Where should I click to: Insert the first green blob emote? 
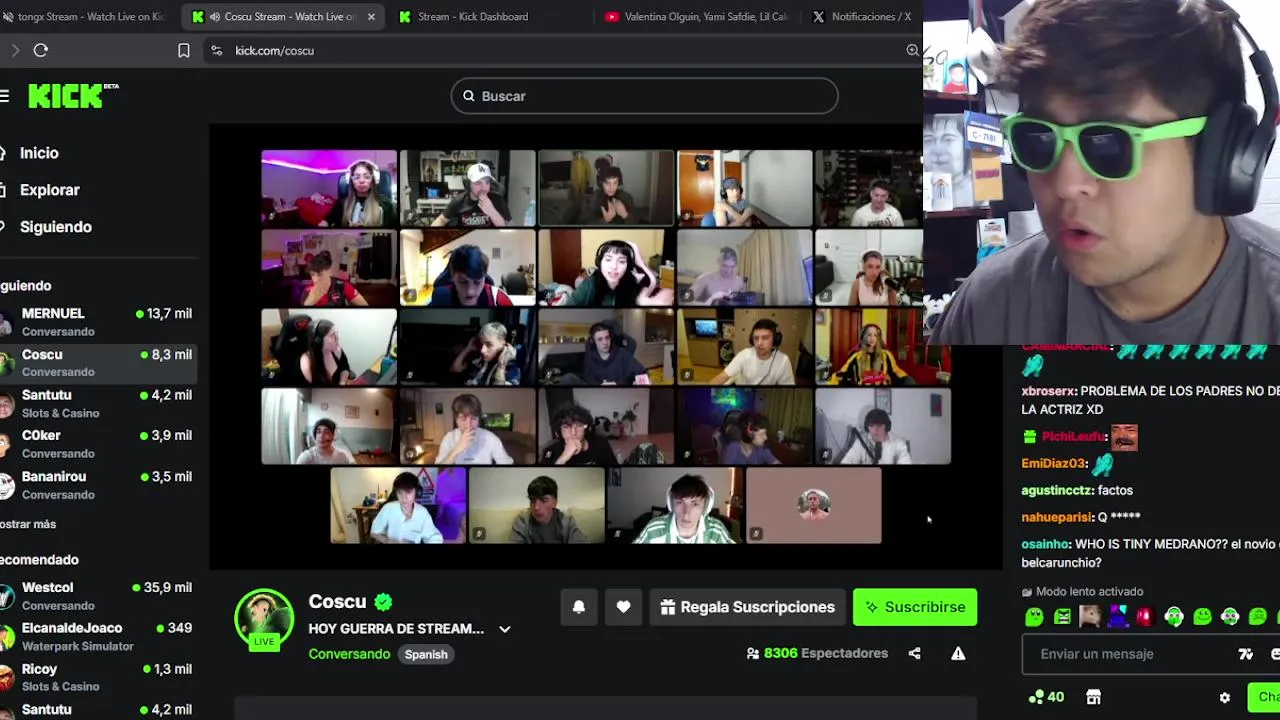pos(1034,617)
